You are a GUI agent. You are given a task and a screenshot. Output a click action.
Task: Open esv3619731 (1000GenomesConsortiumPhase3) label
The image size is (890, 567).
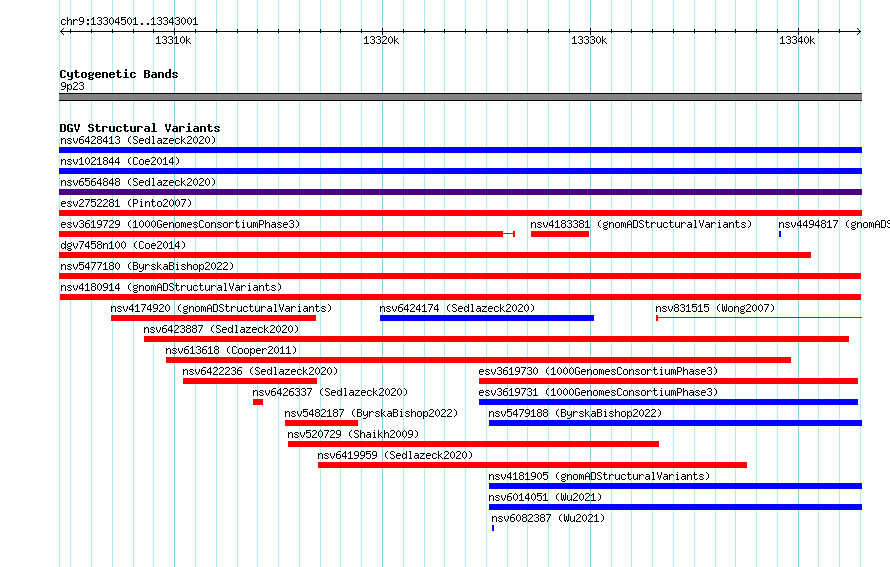(x=598, y=392)
